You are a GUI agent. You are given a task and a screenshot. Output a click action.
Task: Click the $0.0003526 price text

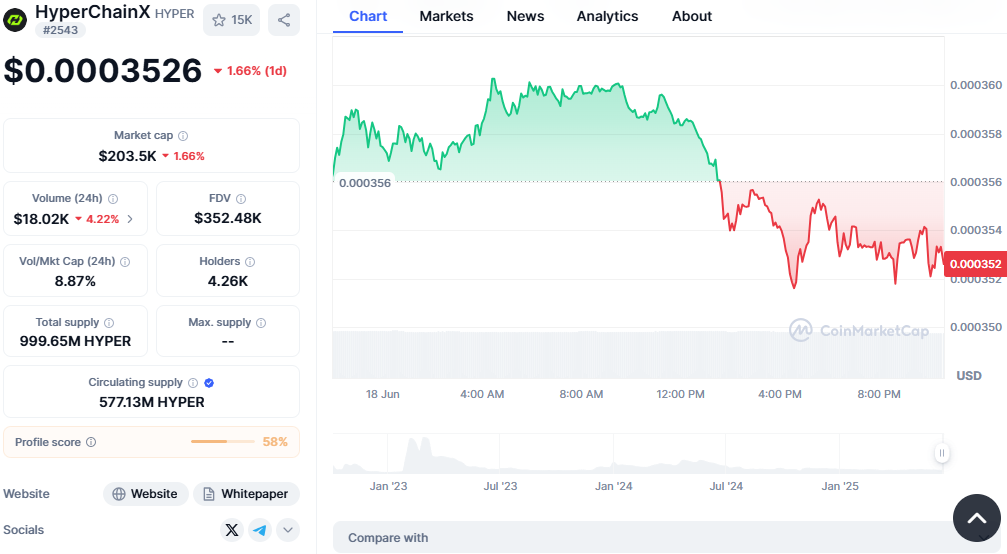pos(103,70)
